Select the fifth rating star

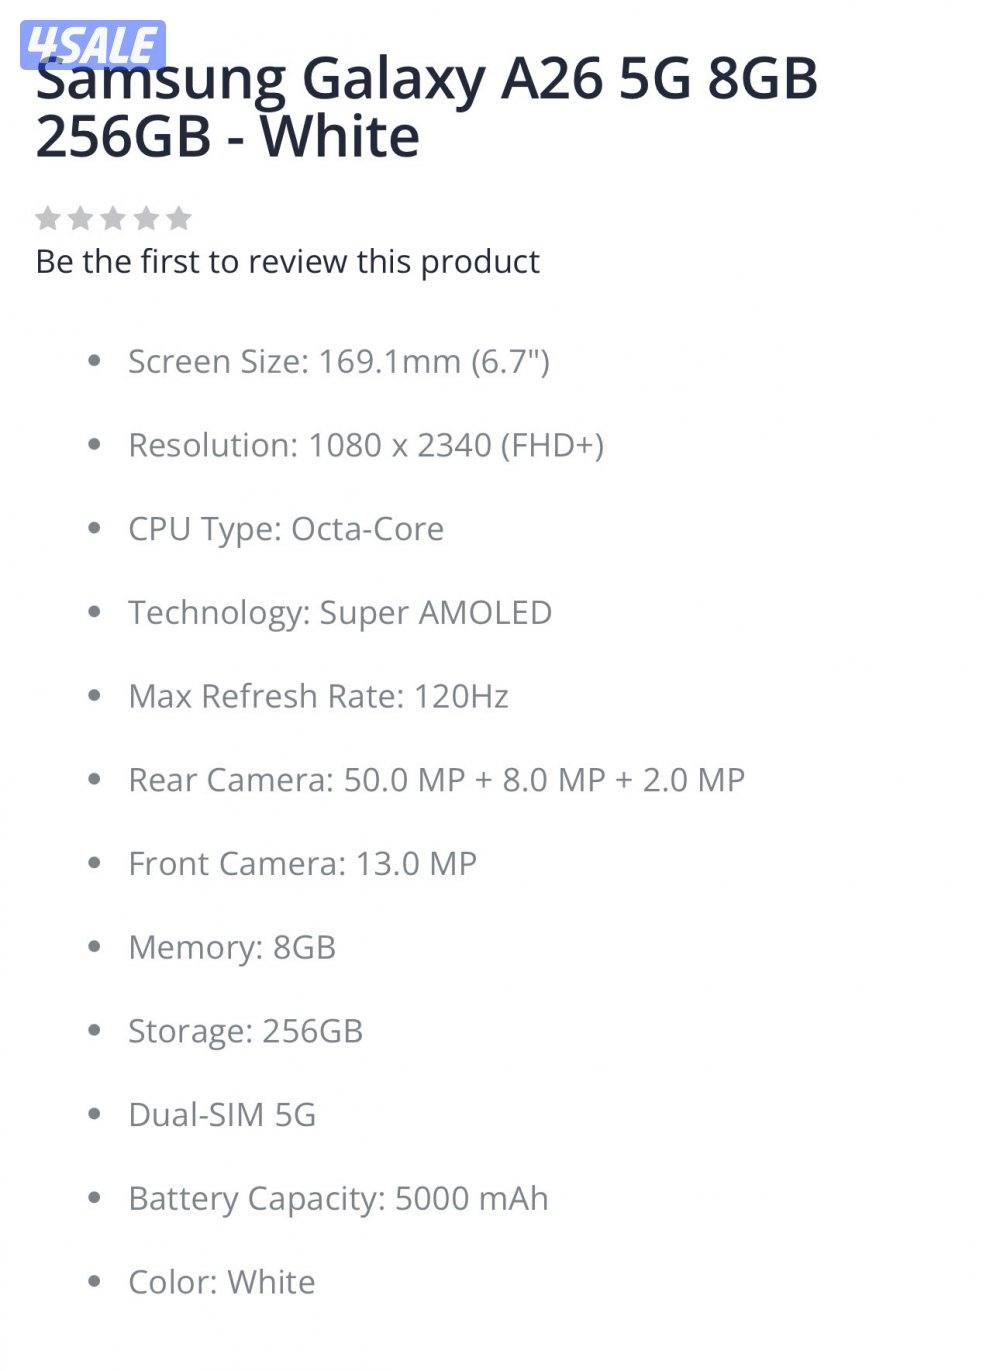pos(180,217)
